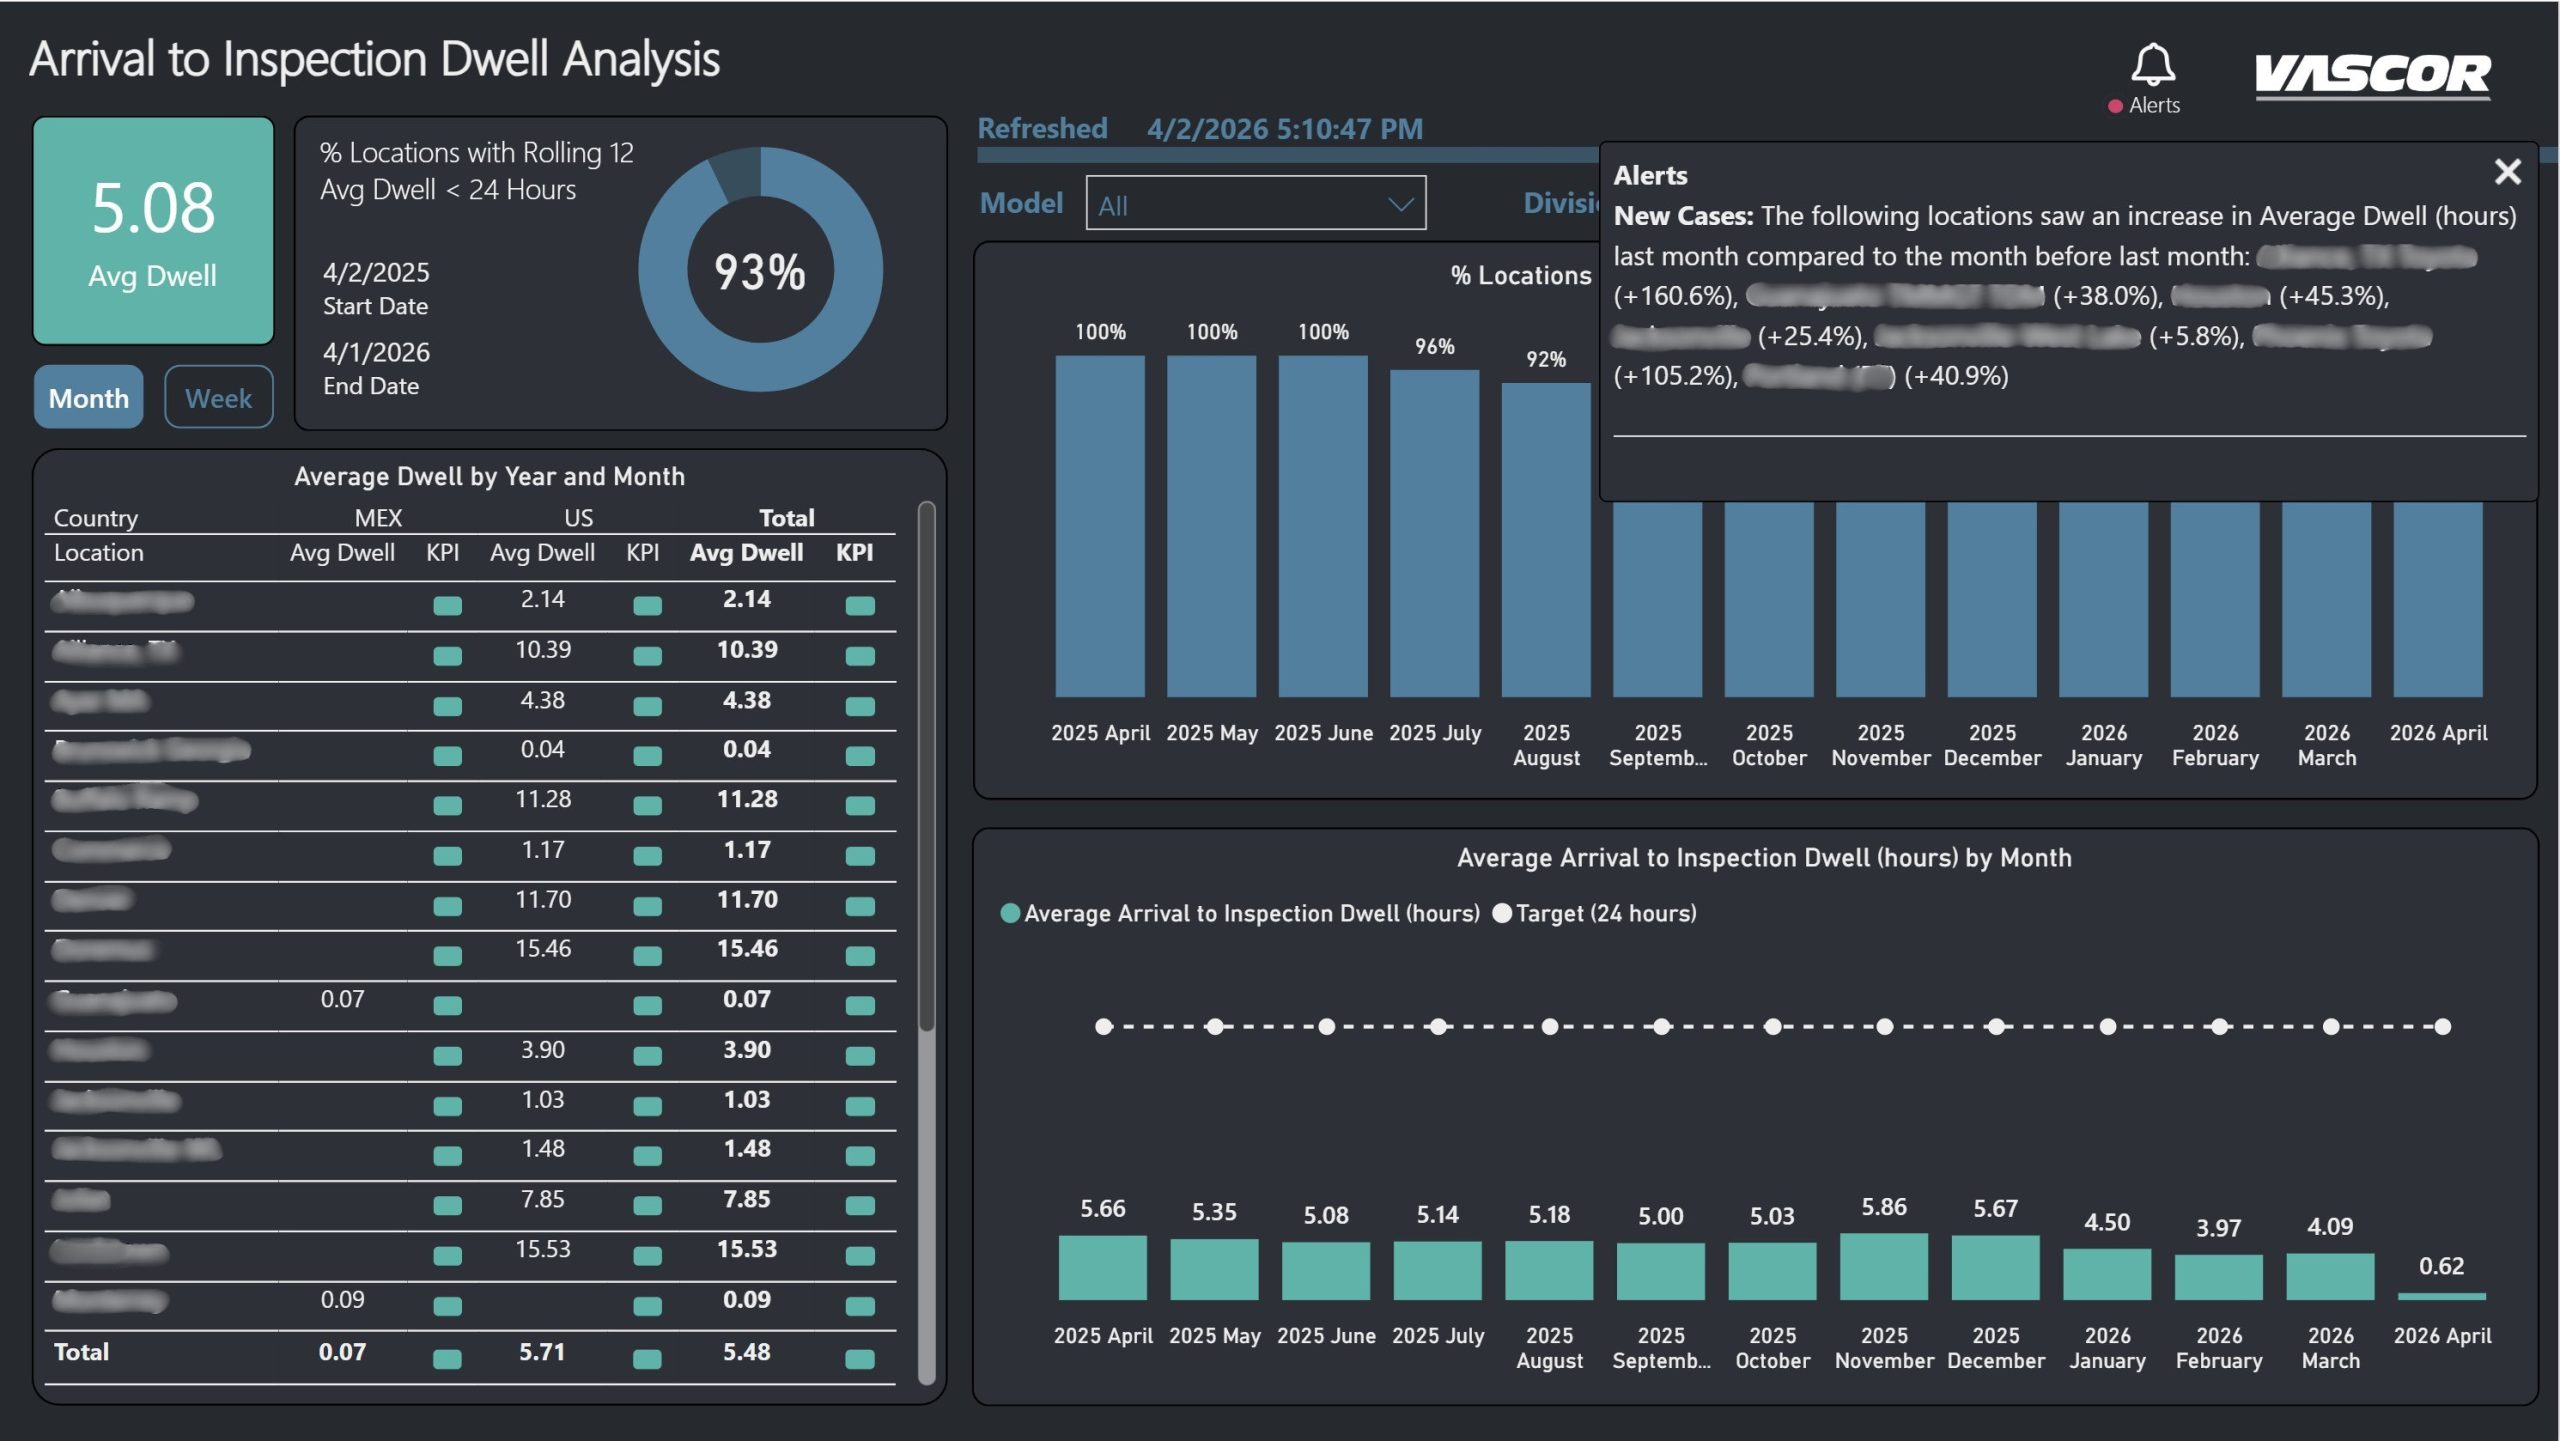
Task: Click the Total Avg Dwell column header
Action: [746, 552]
